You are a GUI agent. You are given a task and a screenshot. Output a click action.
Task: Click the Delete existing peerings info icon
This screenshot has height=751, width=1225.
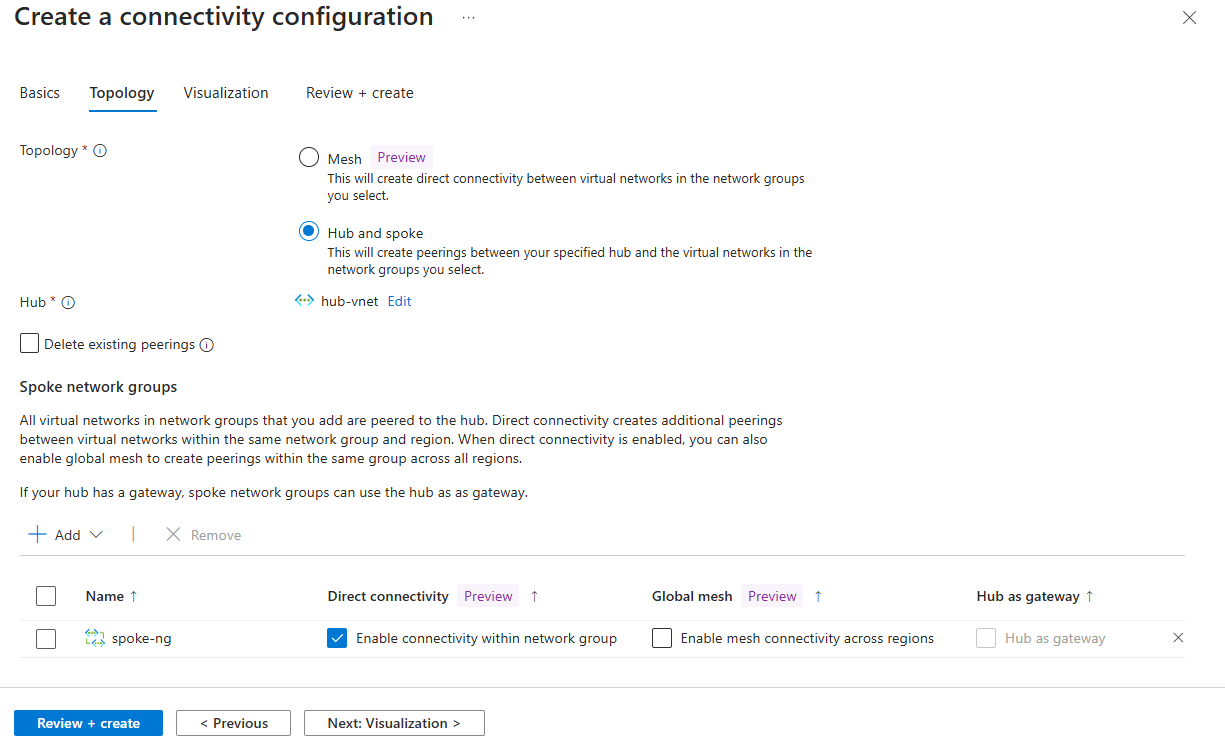tap(207, 344)
